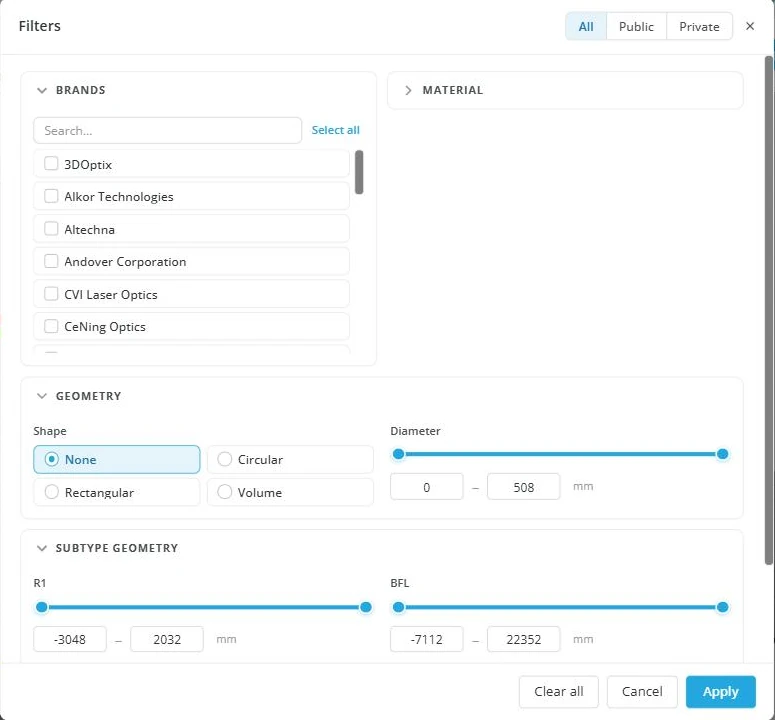
Task: Click the BFL minimum field showing -7112
Action: [427, 639]
